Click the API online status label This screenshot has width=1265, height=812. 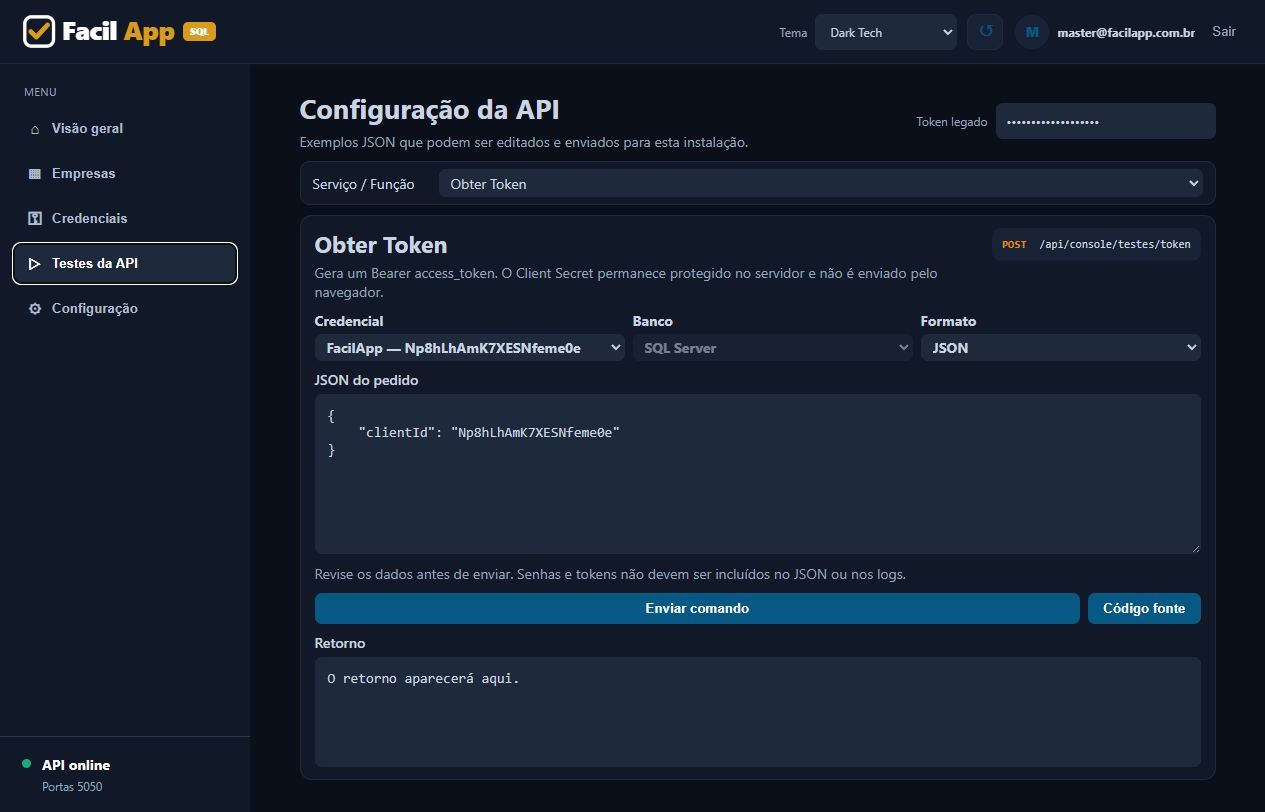tap(76, 765)
